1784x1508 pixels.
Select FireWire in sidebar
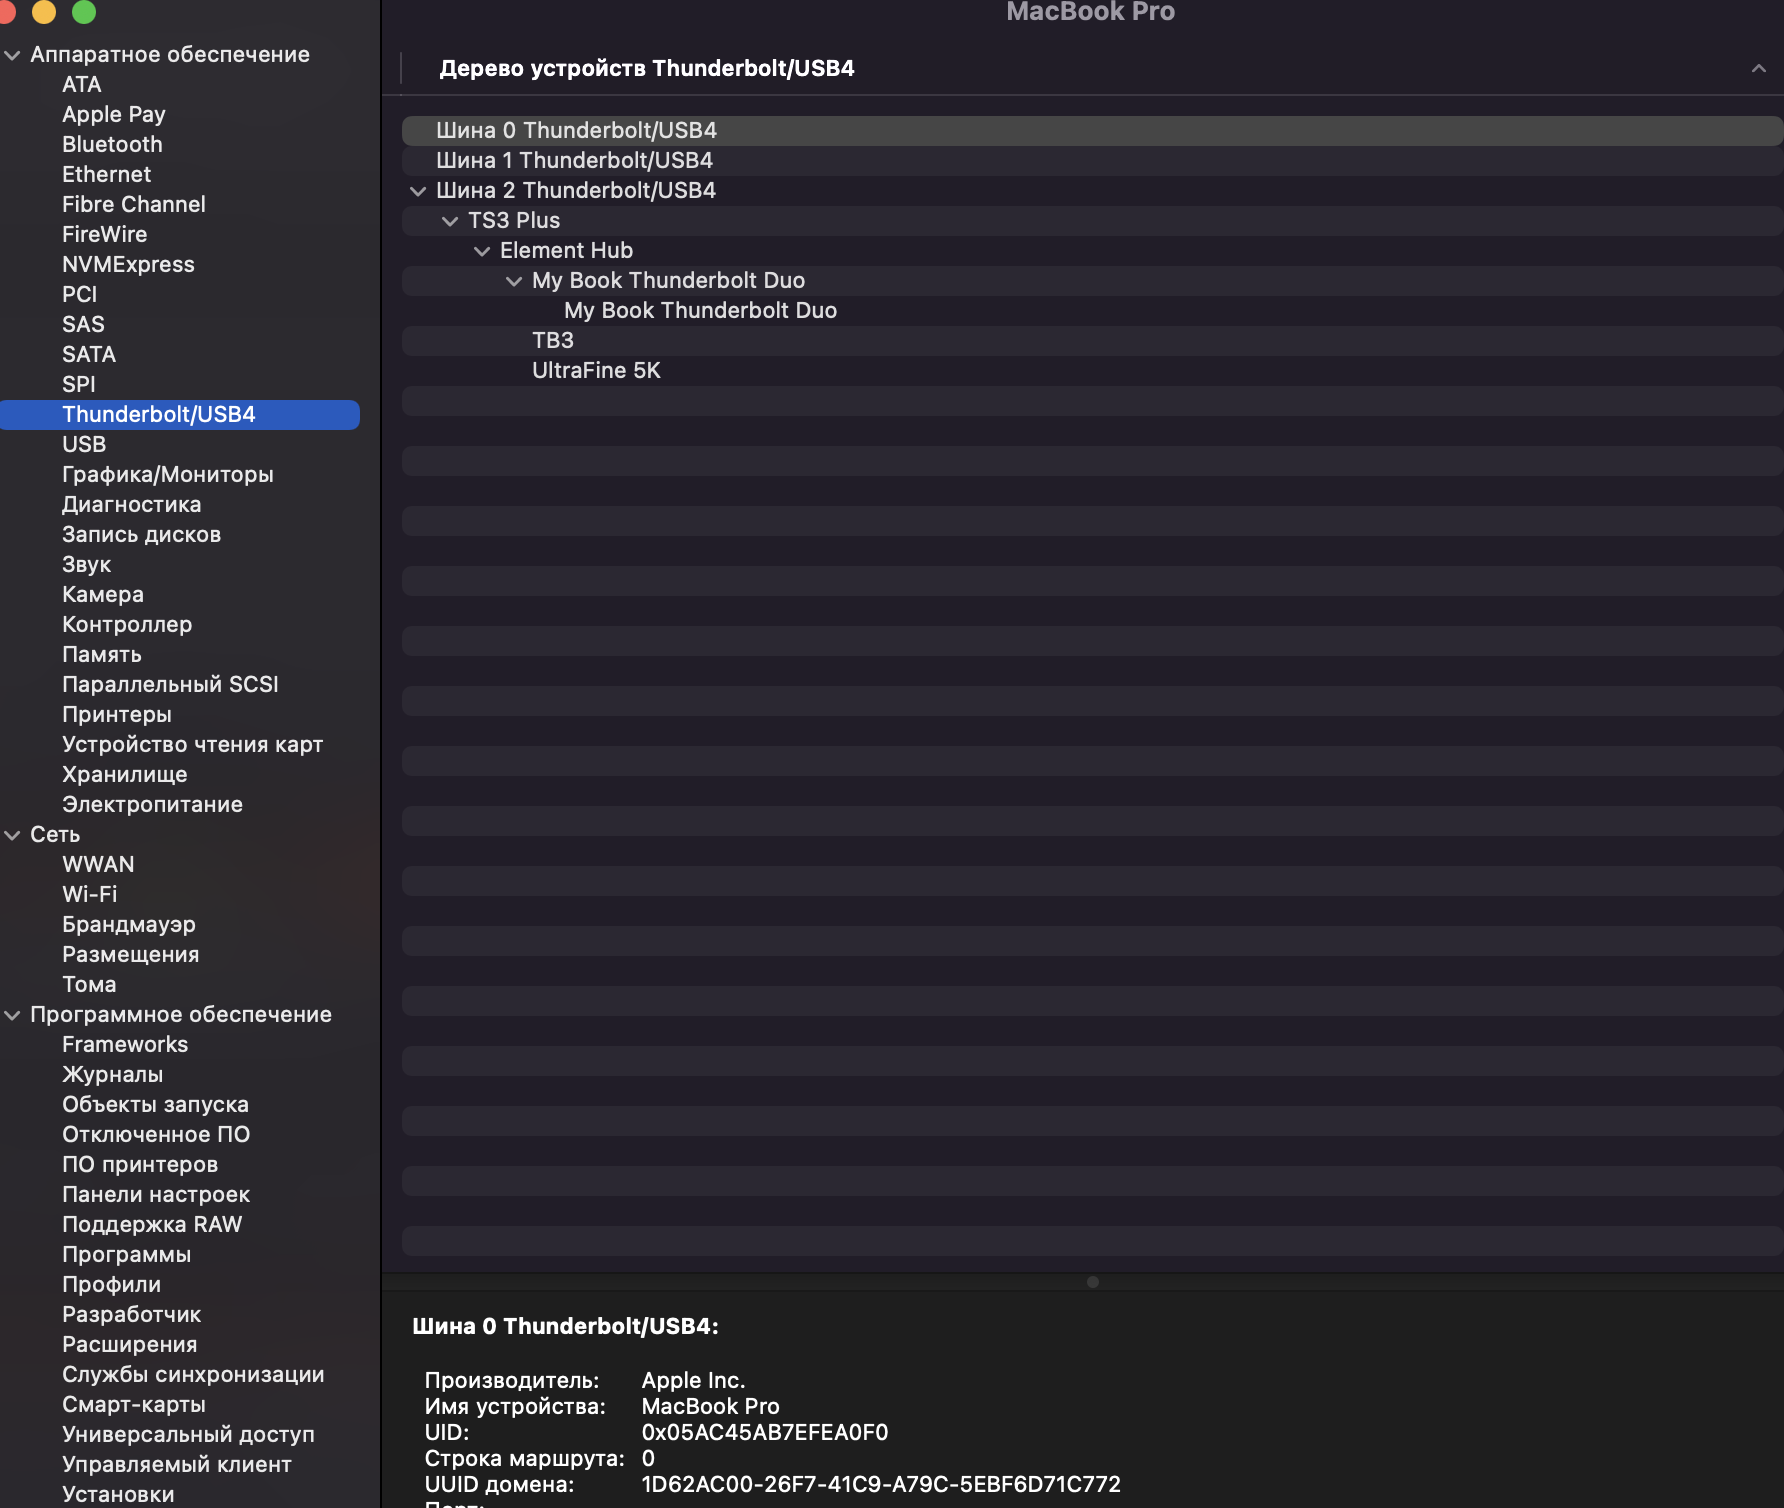click(x=105, y=235)
